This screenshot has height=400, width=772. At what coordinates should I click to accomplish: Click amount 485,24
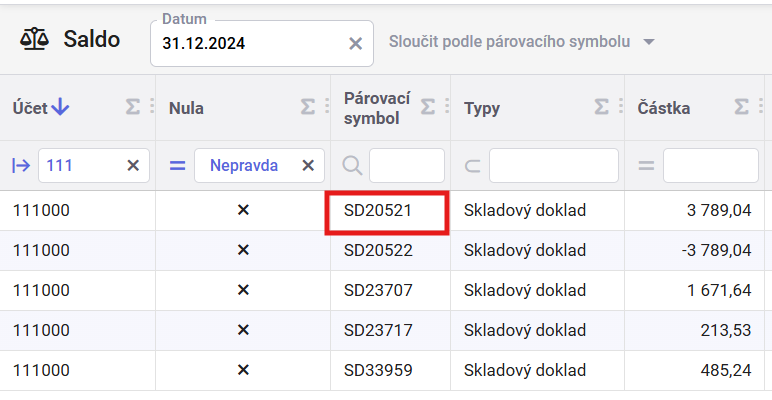pos(726,370)
